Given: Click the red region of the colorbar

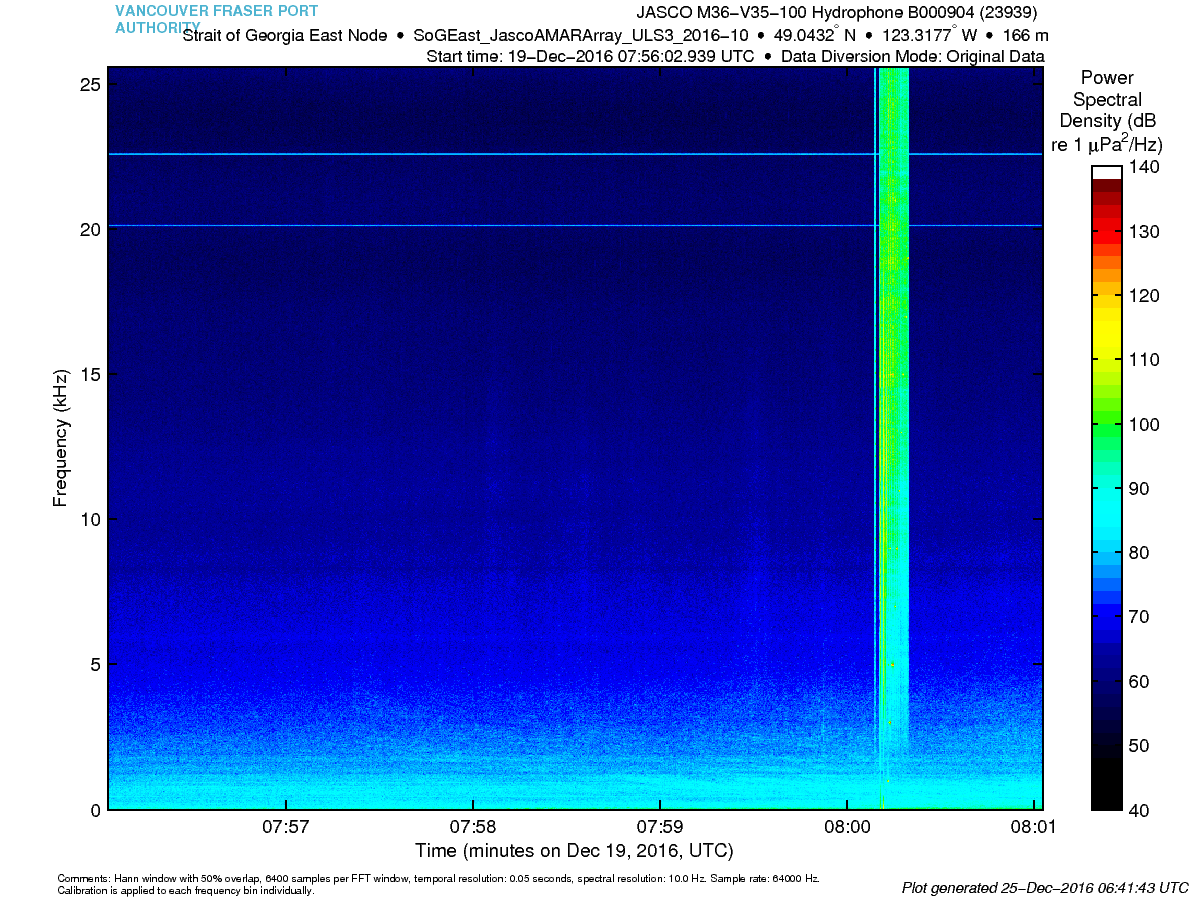Looking at the screenshot, I should tap(1106, 225).
